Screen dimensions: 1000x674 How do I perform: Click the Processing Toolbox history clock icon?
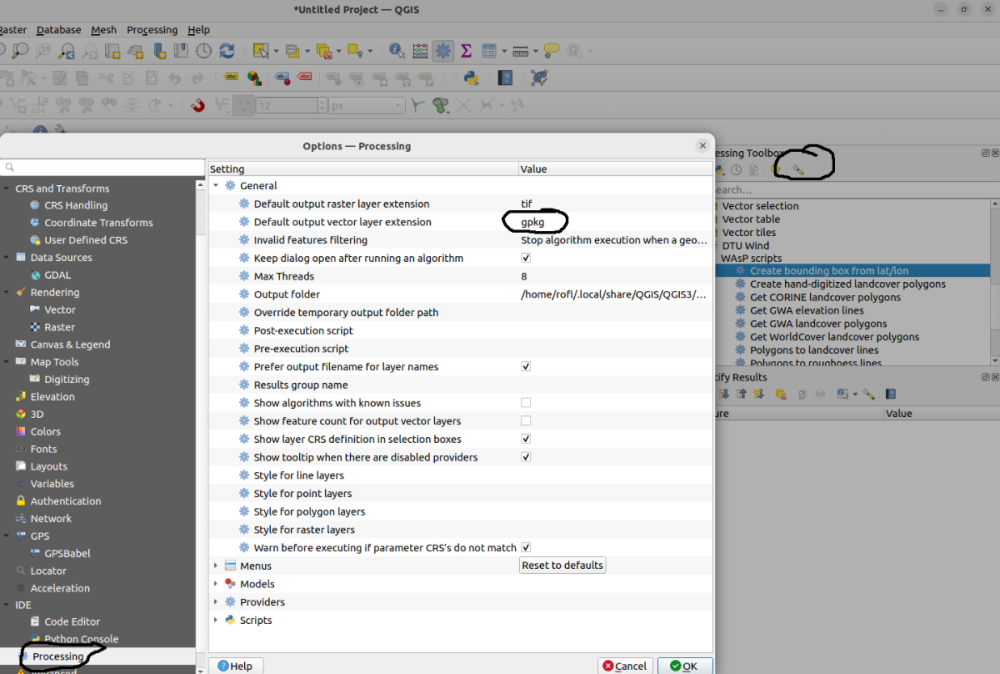pyautogui.click(x=736, y=170)
